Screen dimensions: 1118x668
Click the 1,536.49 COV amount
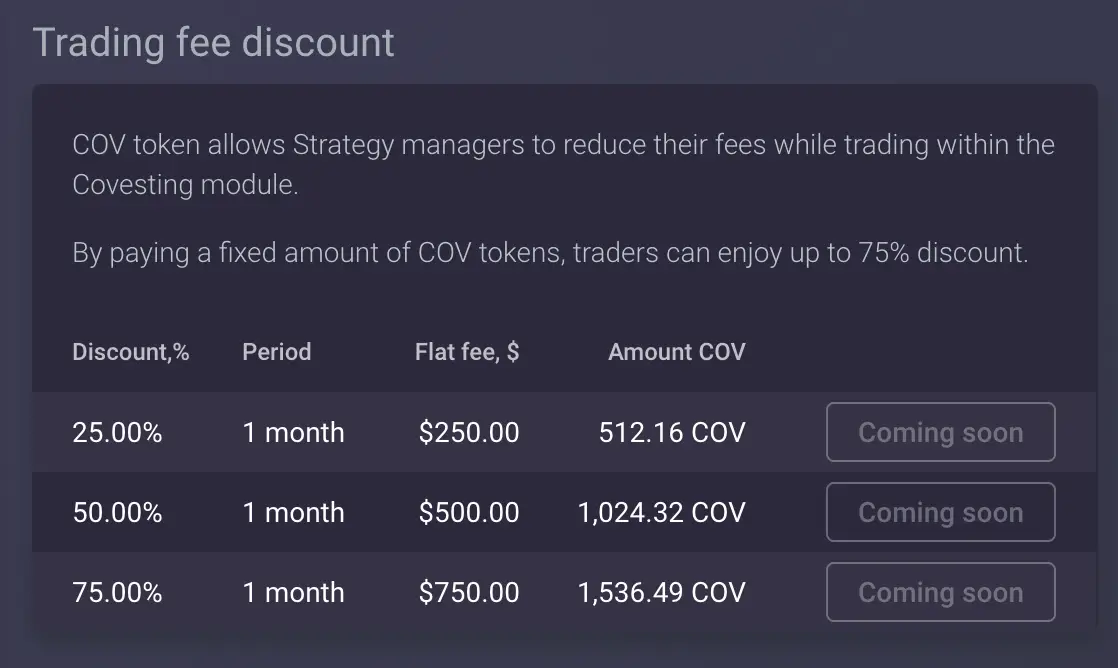[662, 592]
